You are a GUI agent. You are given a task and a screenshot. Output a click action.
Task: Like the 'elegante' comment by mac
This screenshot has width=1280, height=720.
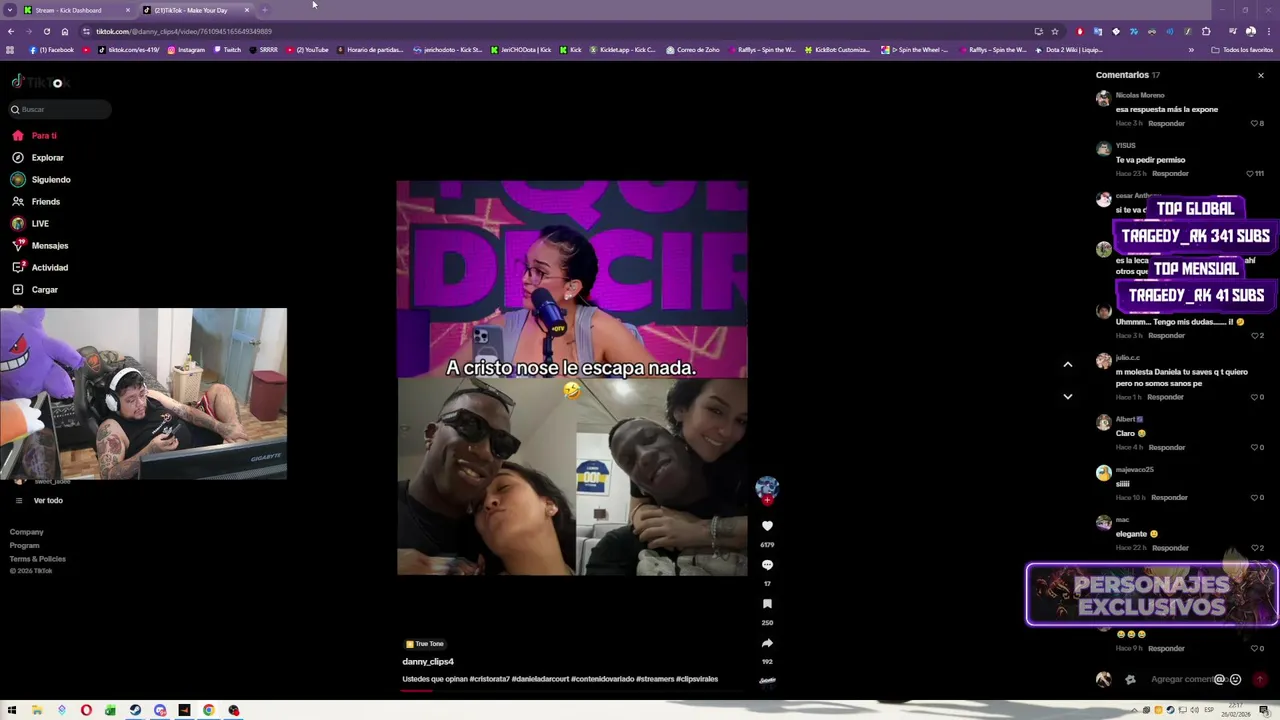[x=1255, y=548]
